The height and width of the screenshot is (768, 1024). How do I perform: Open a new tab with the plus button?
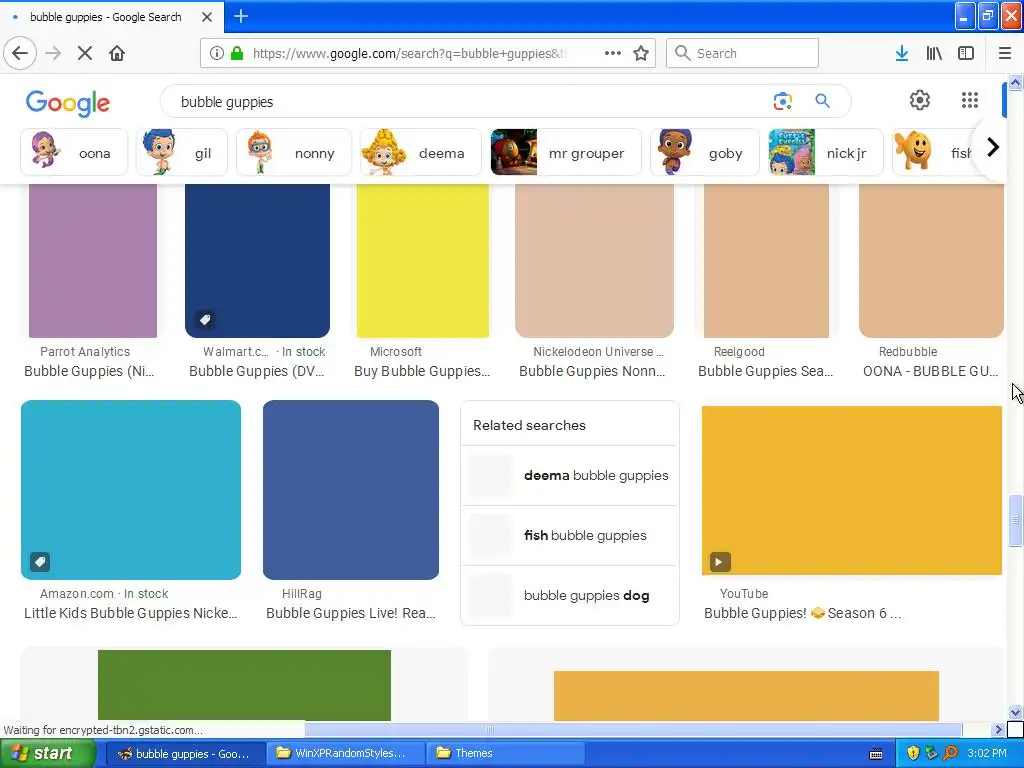point(241,16)
